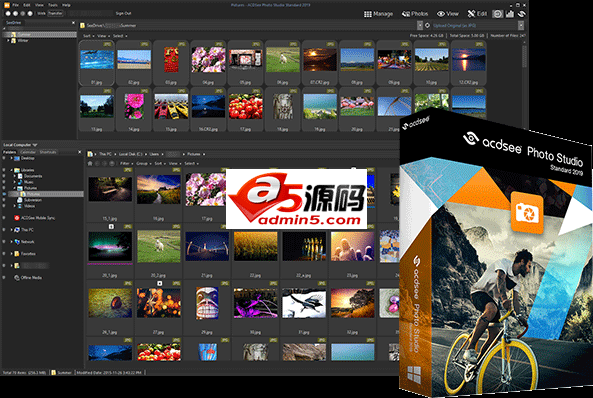
Task: Open the Edit menu in the menu bar
Action: (27, 5)
